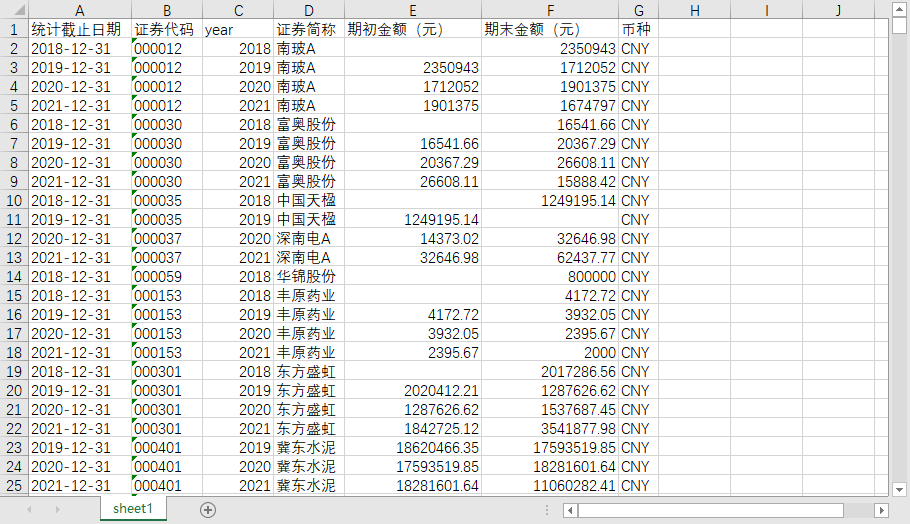This screenshot has width=910, height=524.
Task: Click the vertical scrollbar thumb
Action: (x=899, y=27)
